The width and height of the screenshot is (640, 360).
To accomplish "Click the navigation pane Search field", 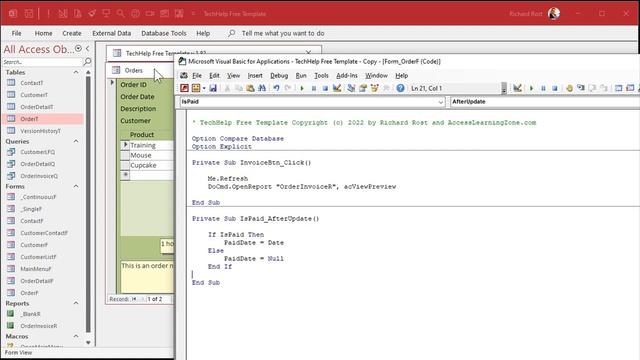I will tap(42, 62).
